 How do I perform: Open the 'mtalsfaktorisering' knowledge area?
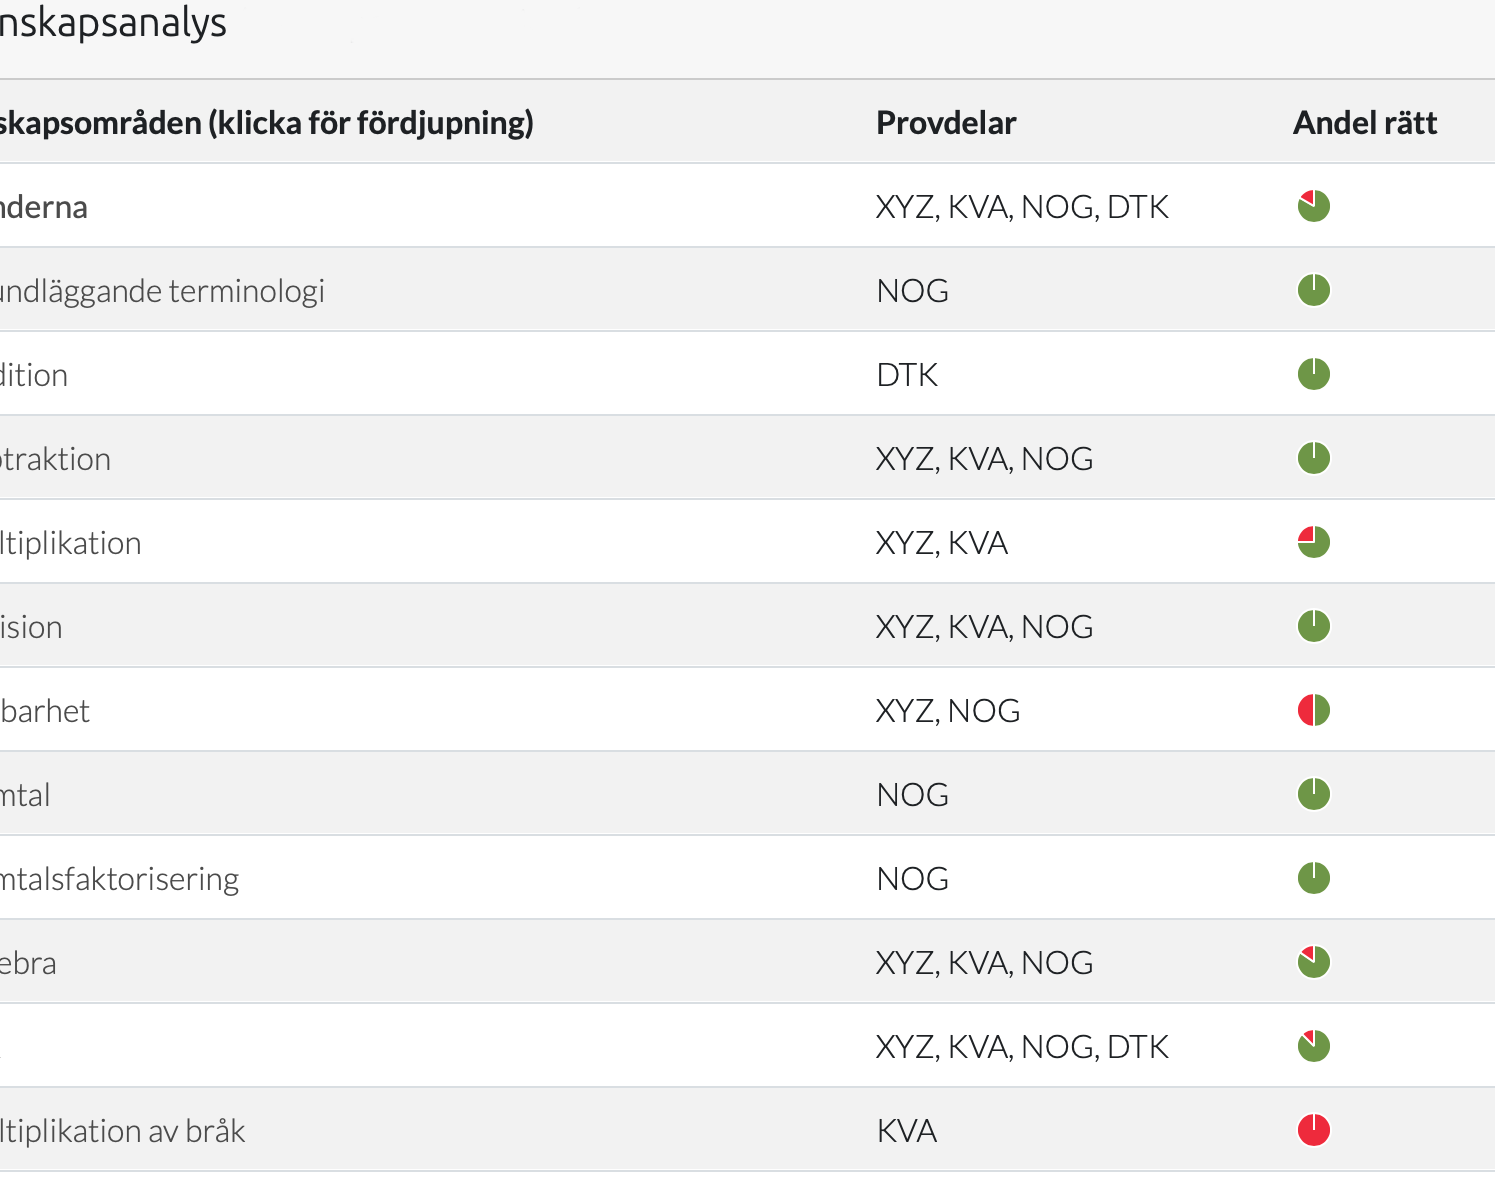pos(119,879)
